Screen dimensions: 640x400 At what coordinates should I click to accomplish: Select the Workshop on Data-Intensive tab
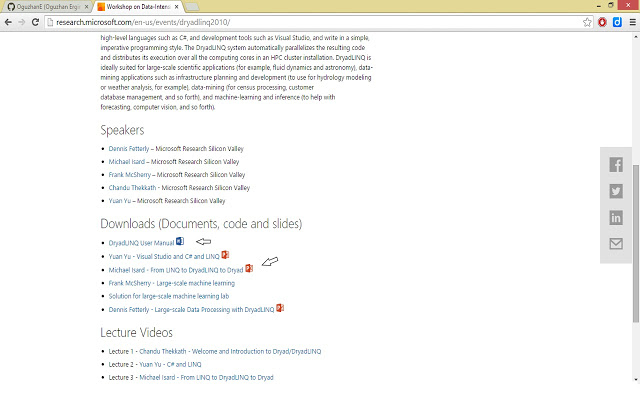[x=138, y=7]
